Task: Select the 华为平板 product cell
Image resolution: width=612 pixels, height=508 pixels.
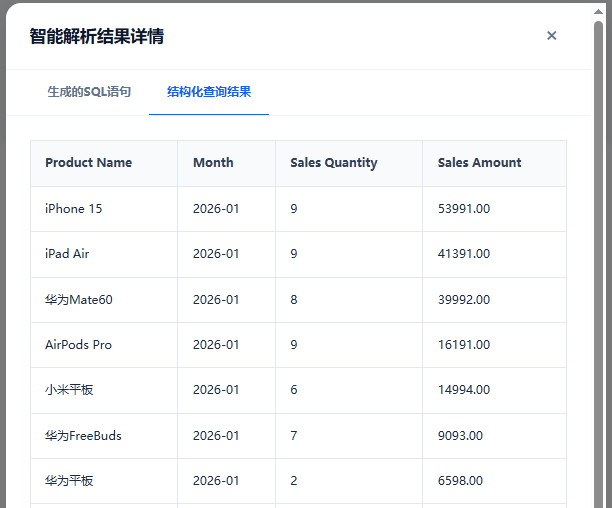Action: pyautogui.click(x=104, y=481)
